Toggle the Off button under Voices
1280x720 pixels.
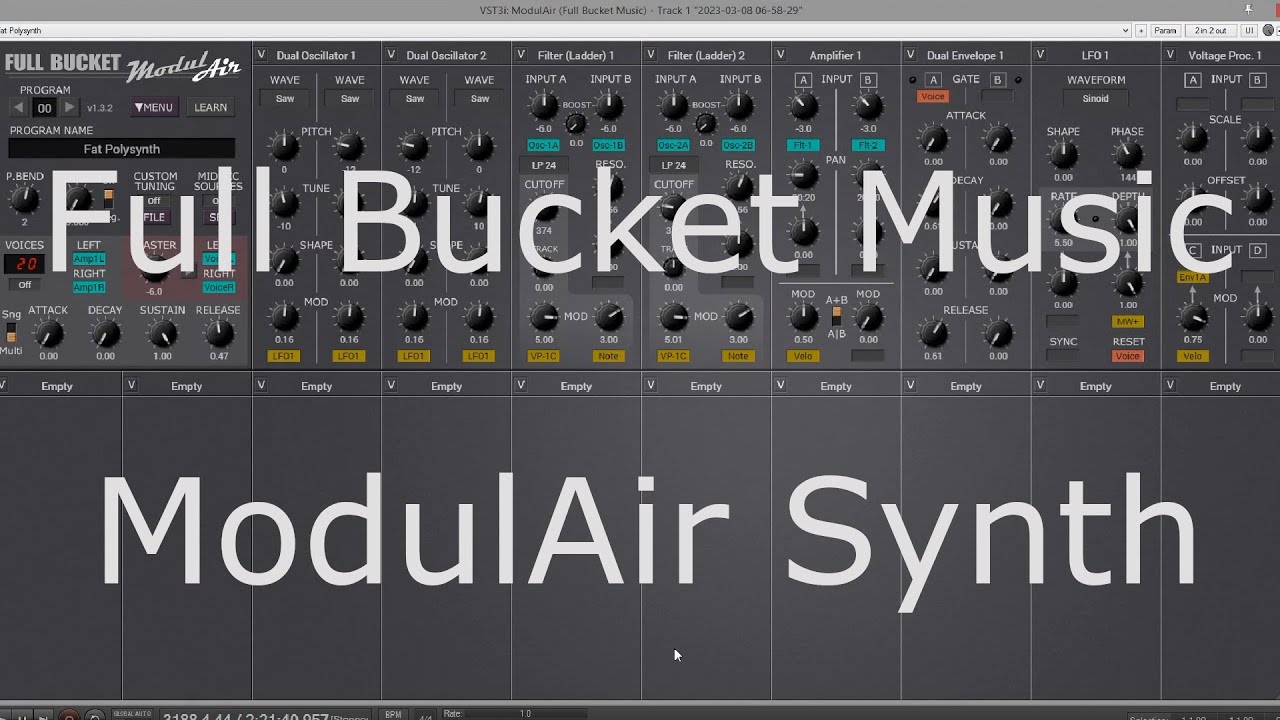[x=24, y=285]
